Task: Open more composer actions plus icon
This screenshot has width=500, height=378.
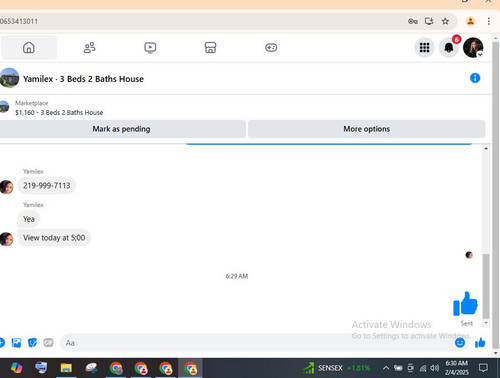Action: 2,343
